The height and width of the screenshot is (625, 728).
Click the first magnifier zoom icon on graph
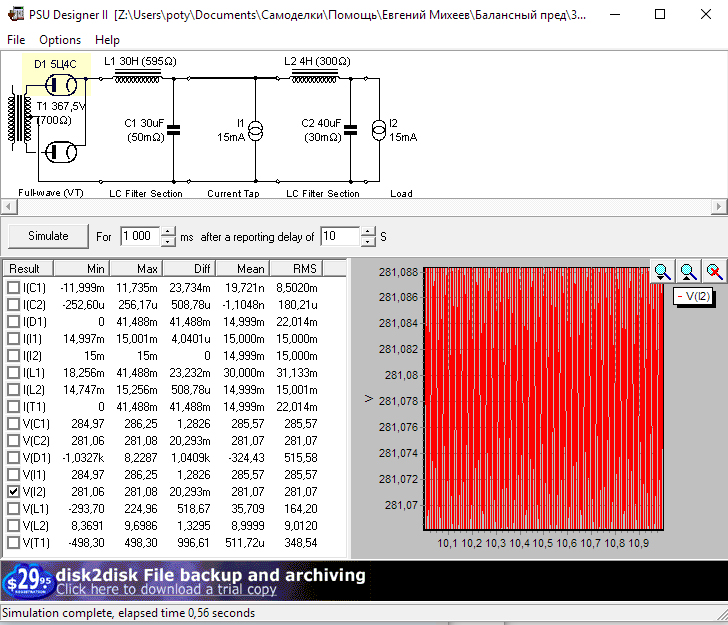[662, 271]
